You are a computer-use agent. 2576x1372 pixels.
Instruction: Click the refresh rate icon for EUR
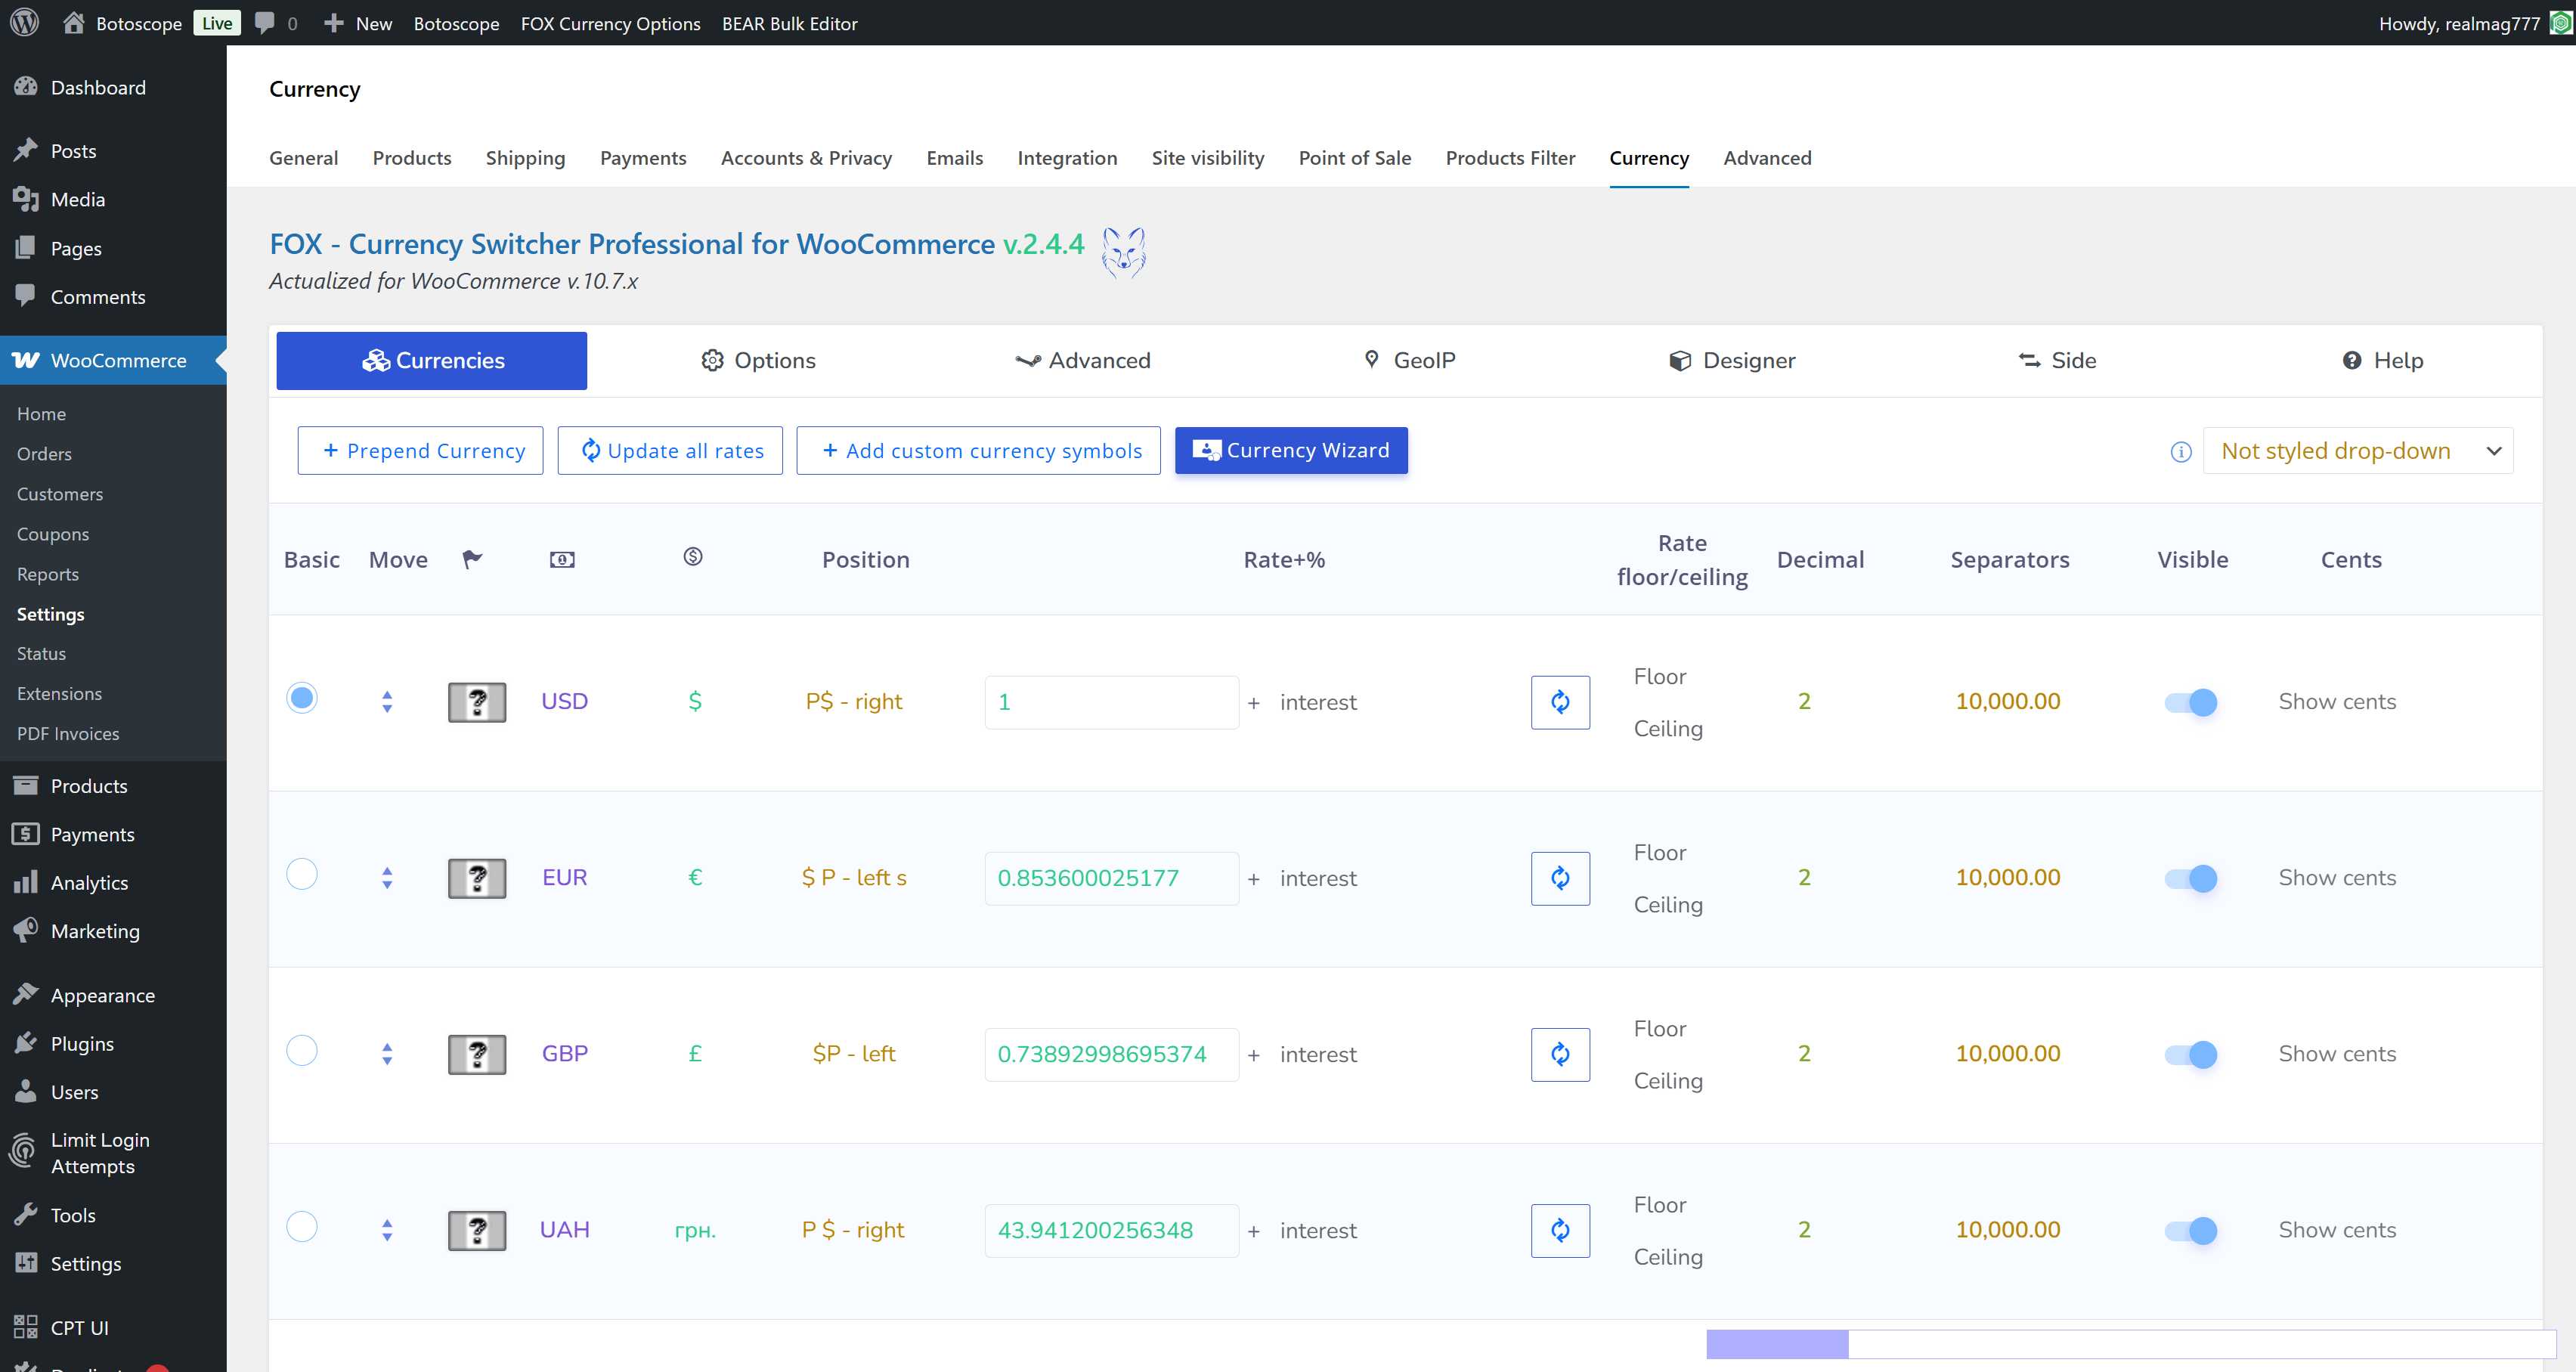click(x=1559, y=878)
